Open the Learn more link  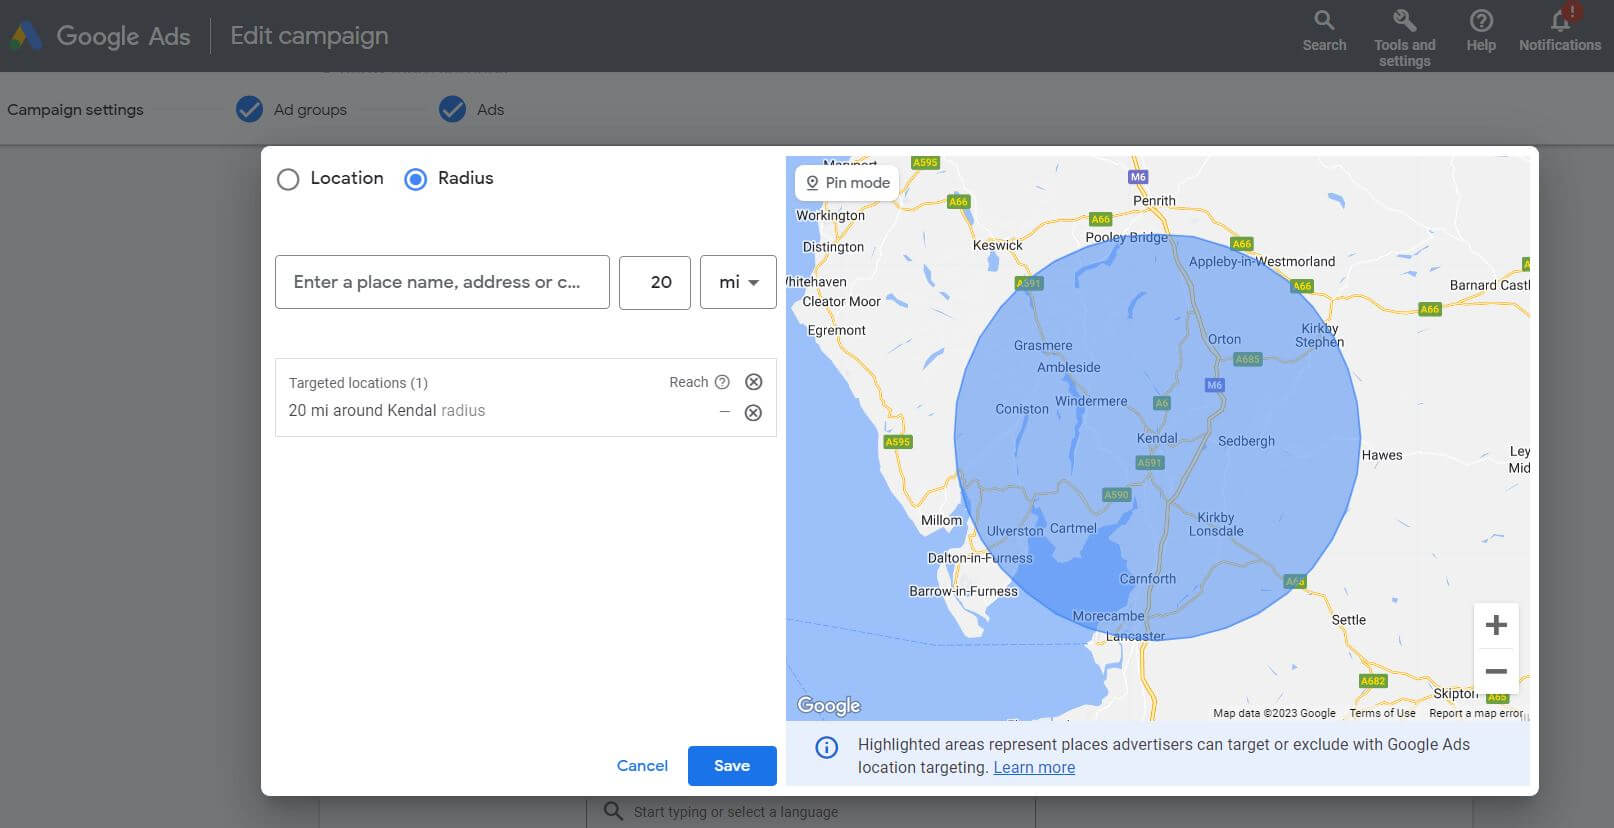1034,768
